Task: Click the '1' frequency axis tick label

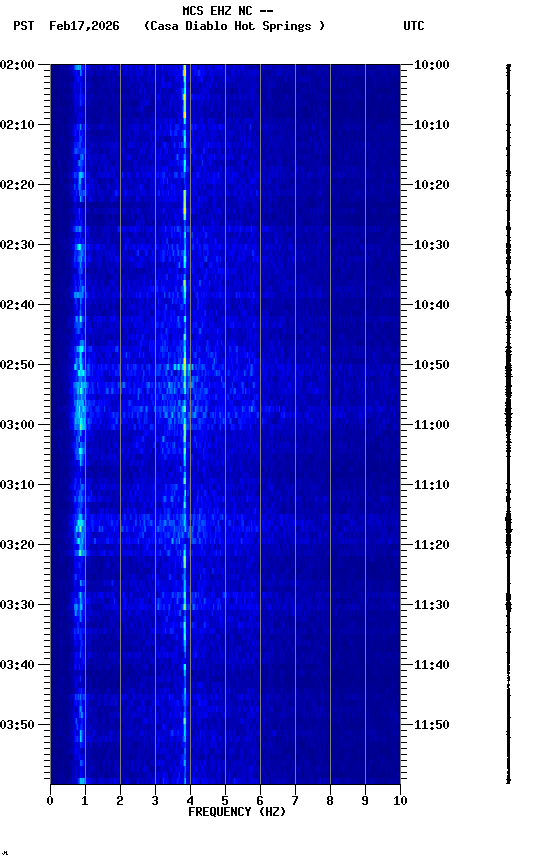Action: [x=85, y=801]
